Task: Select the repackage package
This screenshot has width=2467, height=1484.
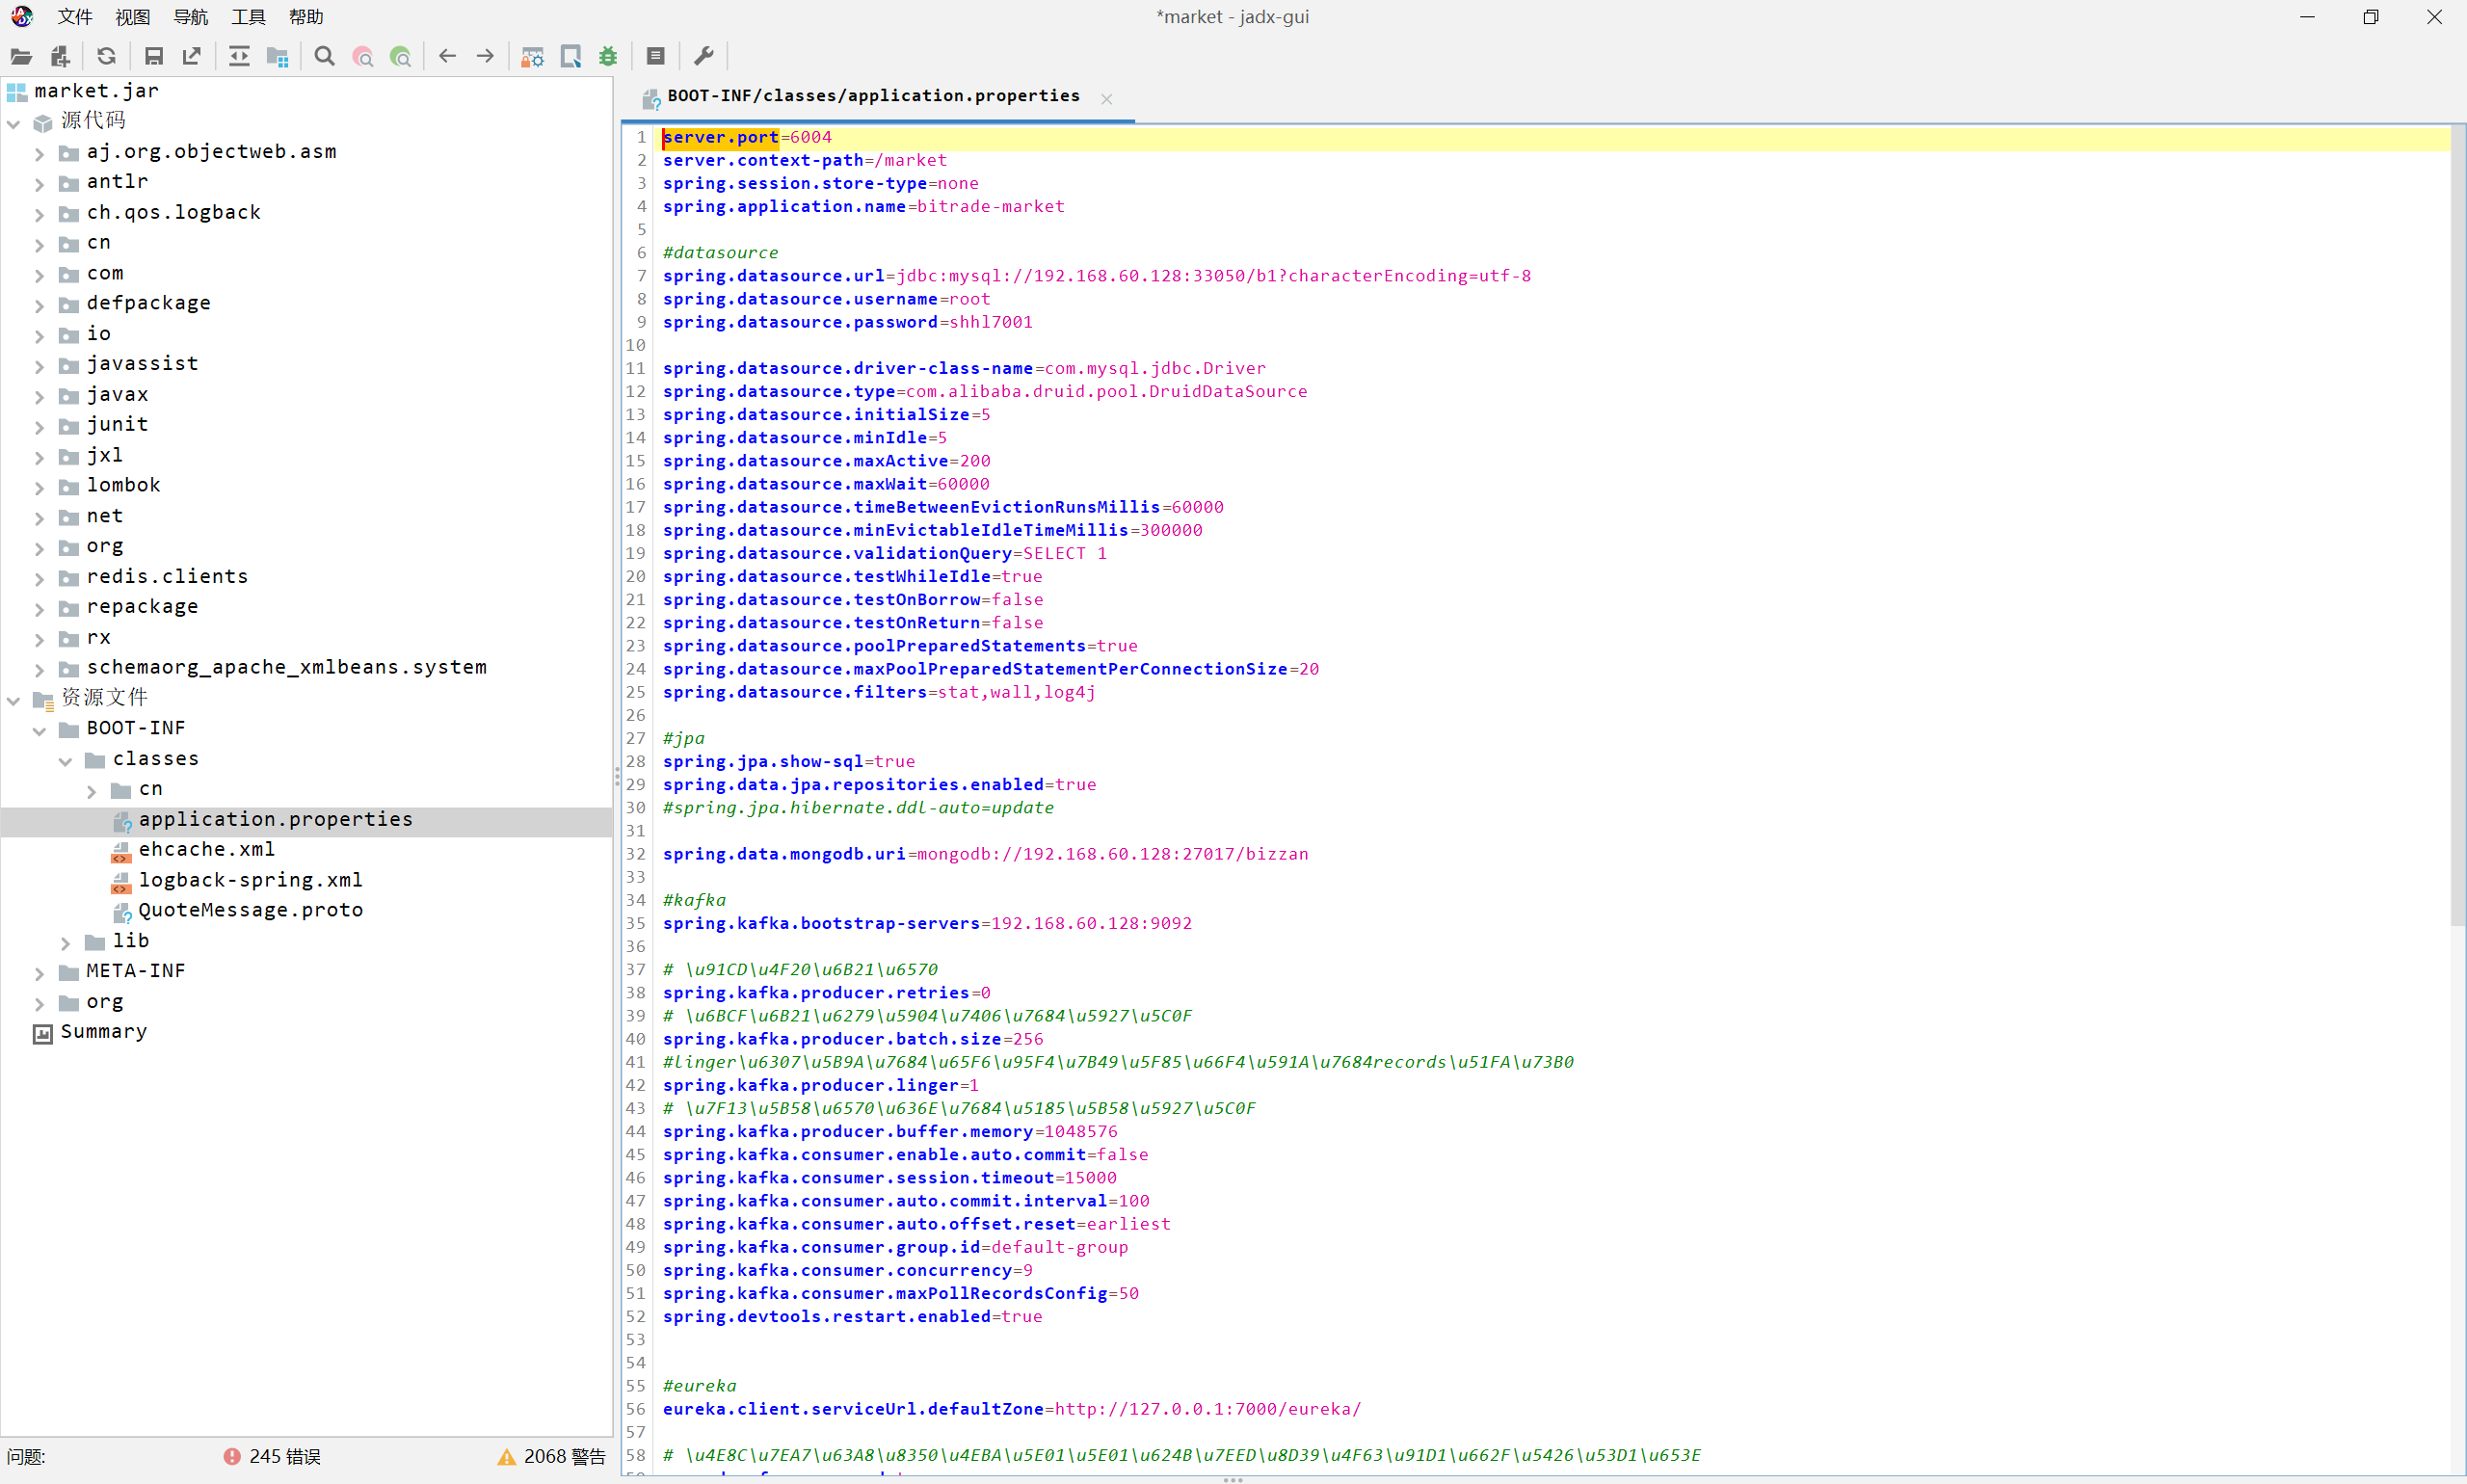Action: pos(142,606)
